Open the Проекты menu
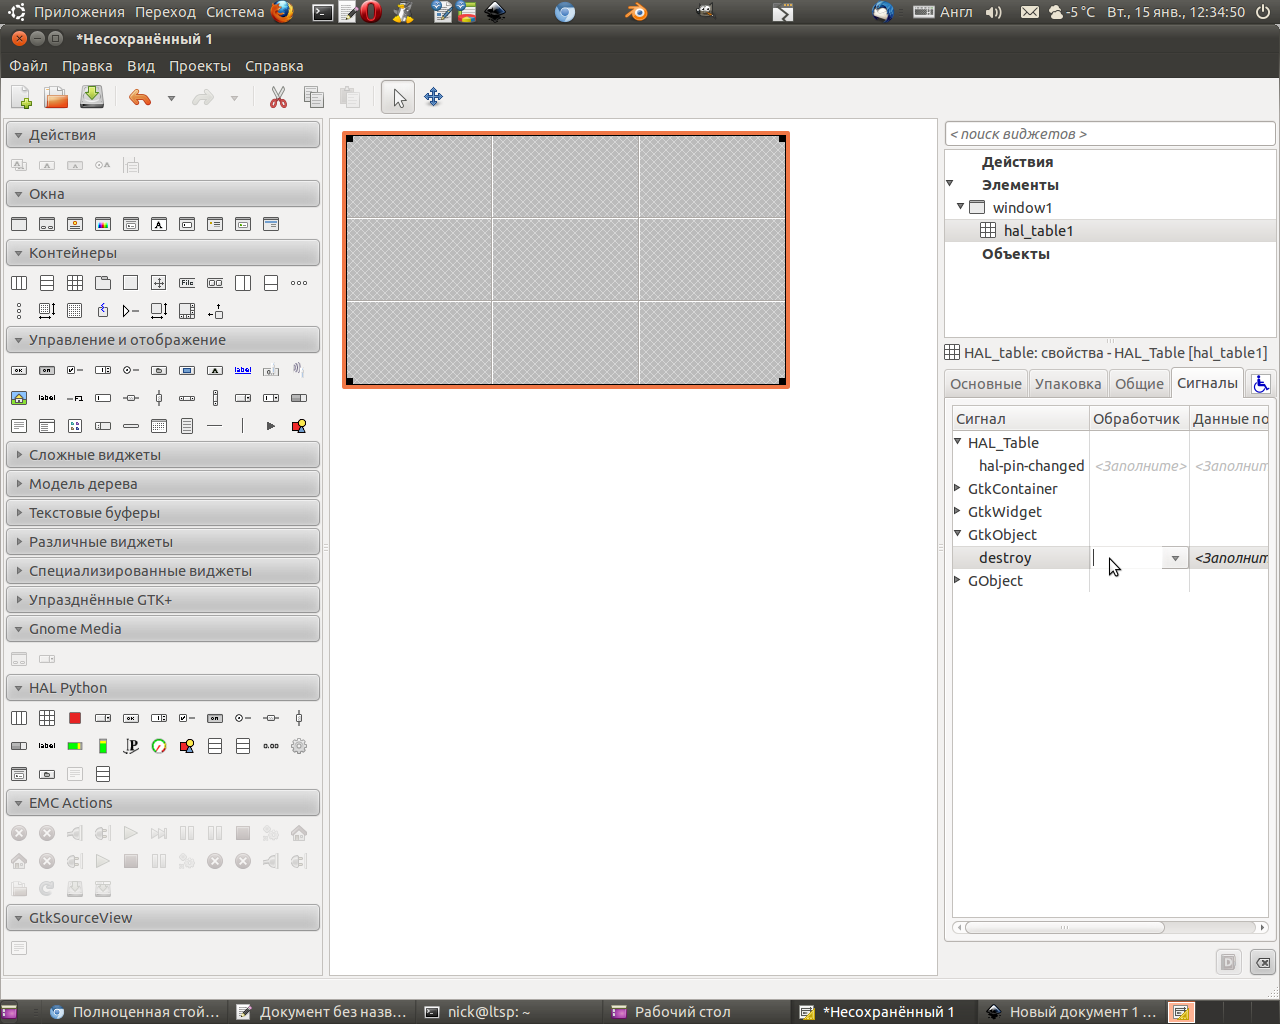1280x1024 pixels. 200,66
